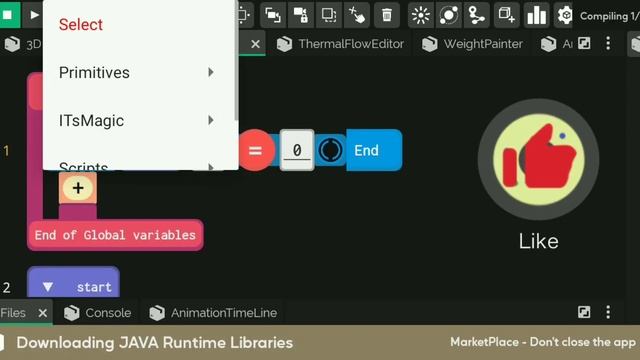Click the sun lighting toolbar icon
This screenshot has width=640, height=360.
[420, 16]
